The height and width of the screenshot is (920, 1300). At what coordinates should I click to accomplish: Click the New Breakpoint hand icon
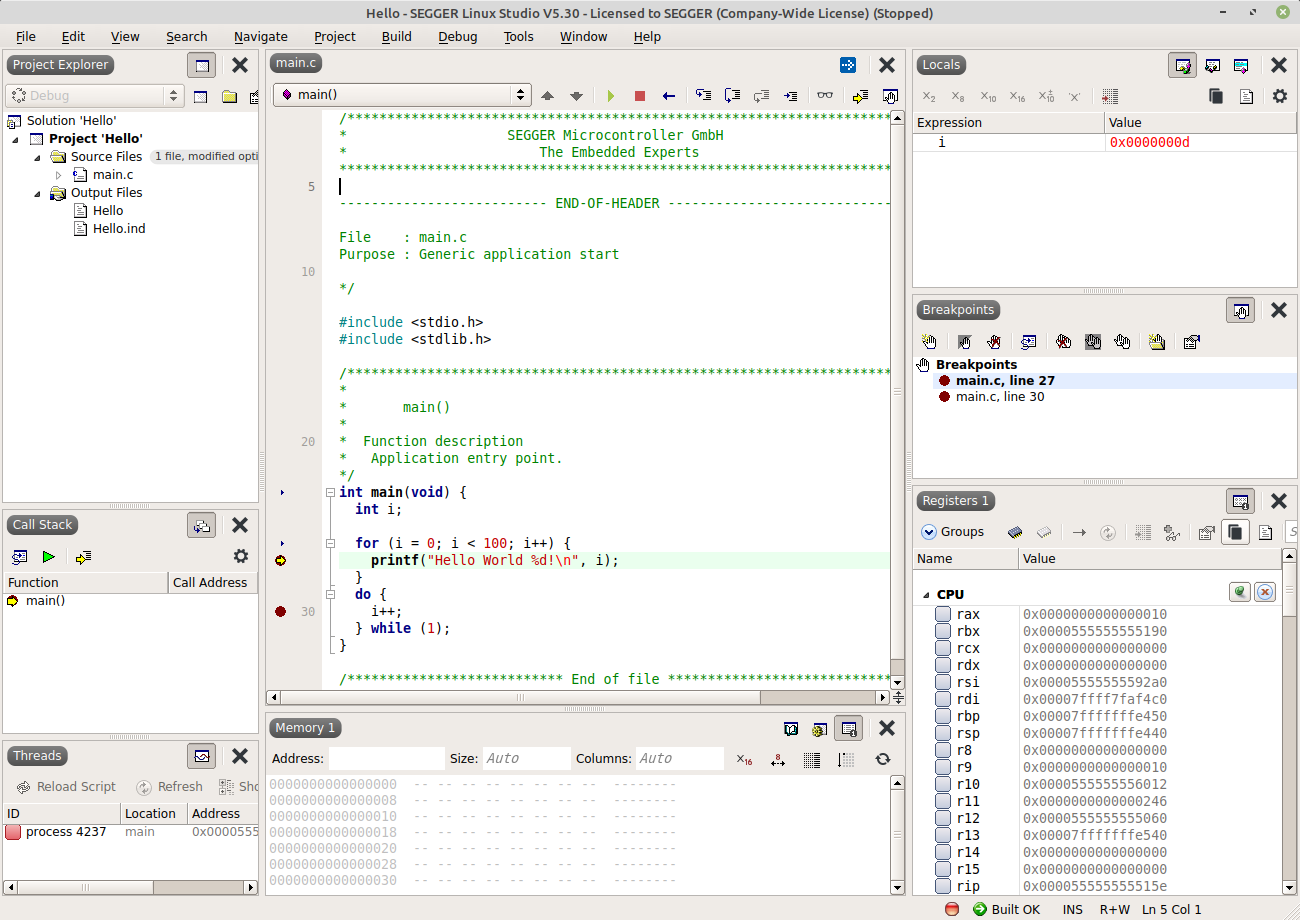point(929,341)
